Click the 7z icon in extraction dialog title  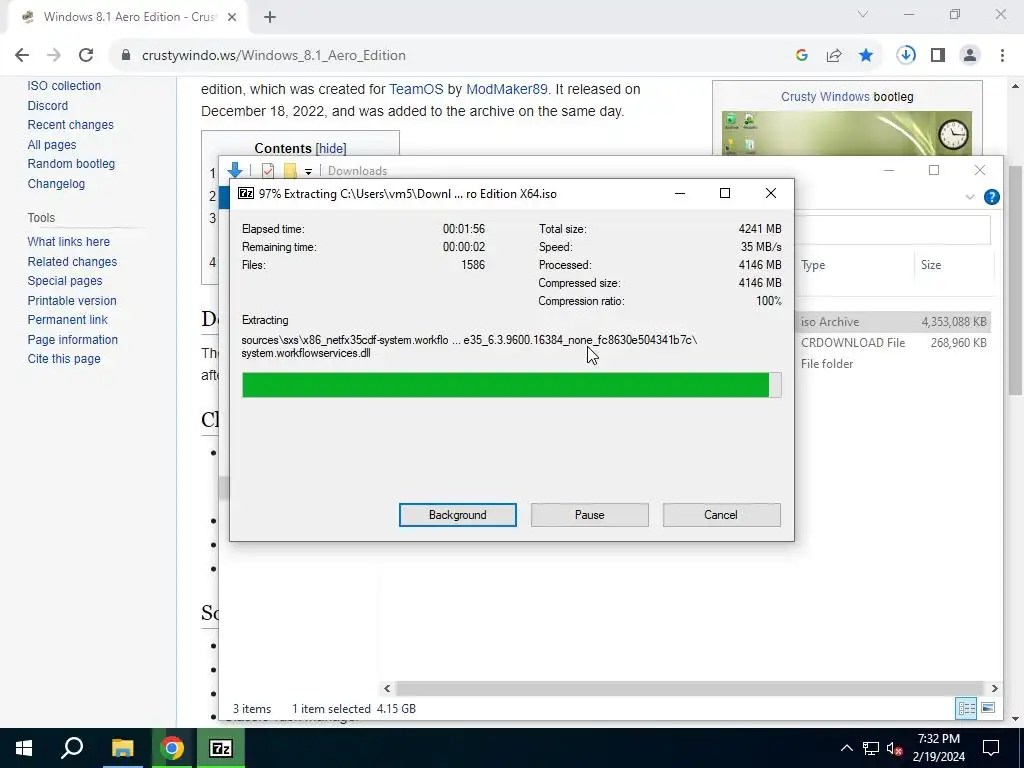(x=246, y=193)
